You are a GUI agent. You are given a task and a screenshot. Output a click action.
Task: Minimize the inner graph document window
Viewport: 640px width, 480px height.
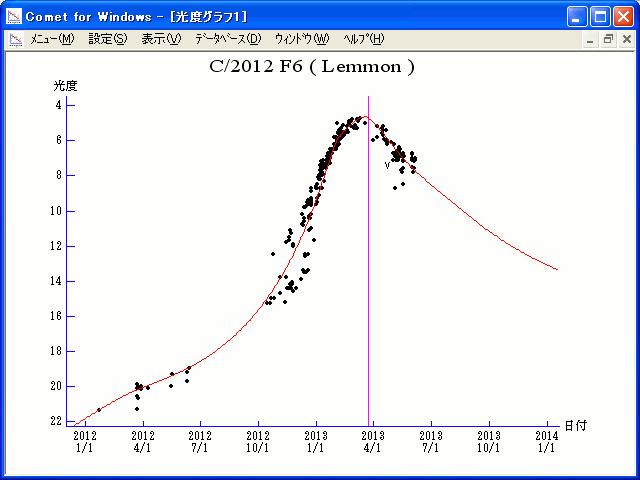(590, 40)
